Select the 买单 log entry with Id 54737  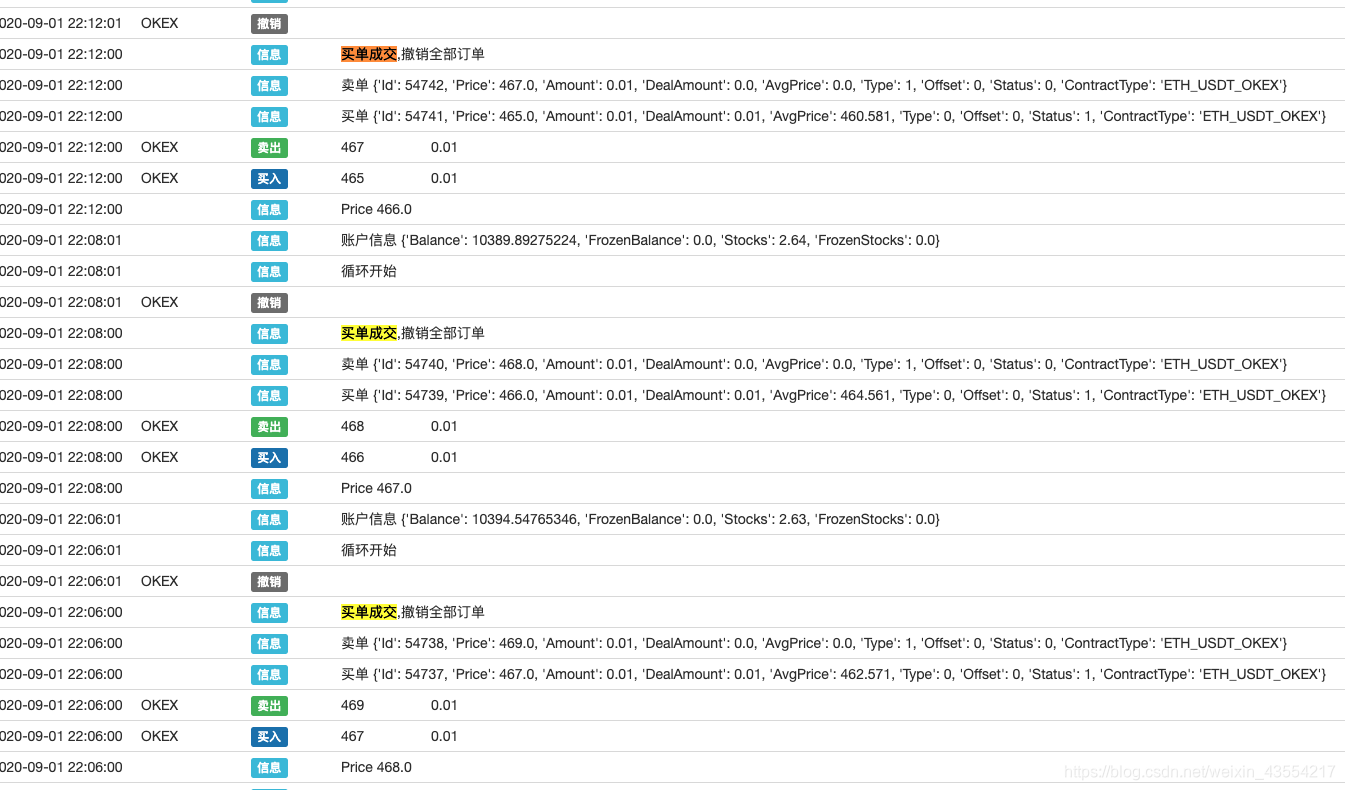pyautogui.click(x=833, y=674)
